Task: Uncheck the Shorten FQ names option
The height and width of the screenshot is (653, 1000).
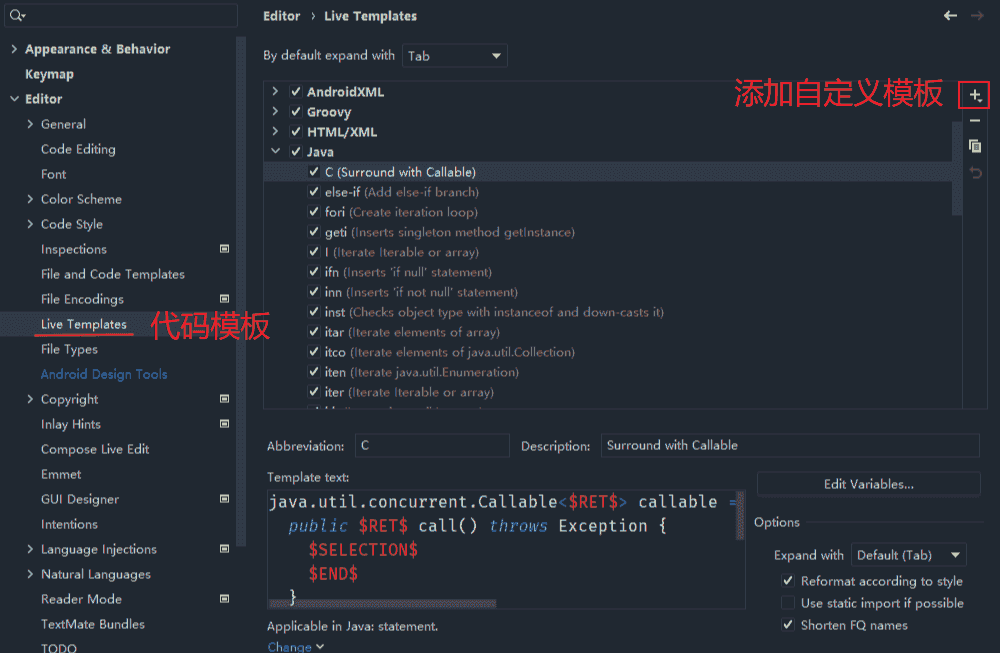Action: pyautogui.click(x=788, y=625)
